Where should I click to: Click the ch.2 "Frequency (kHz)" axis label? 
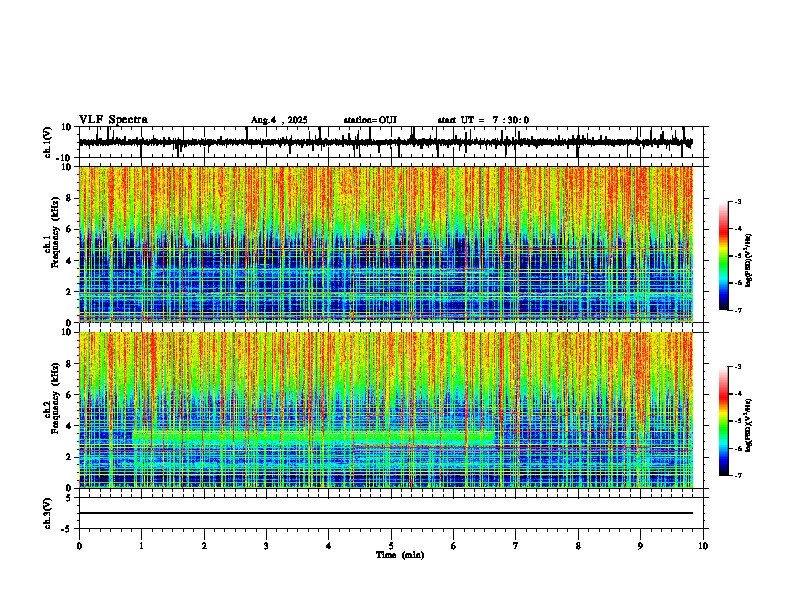coord(56,398)
